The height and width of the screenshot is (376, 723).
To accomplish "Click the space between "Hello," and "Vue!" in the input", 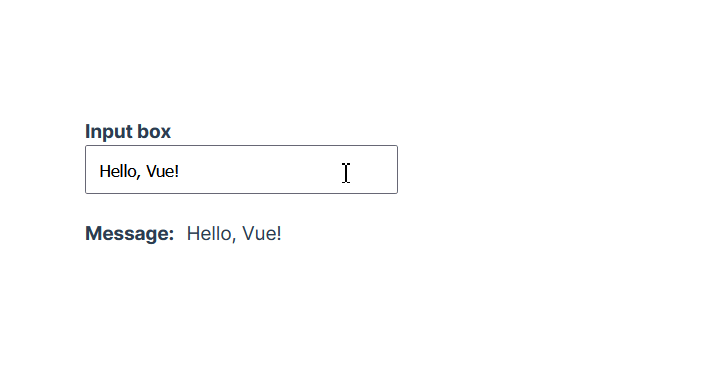I will [143, 172].
